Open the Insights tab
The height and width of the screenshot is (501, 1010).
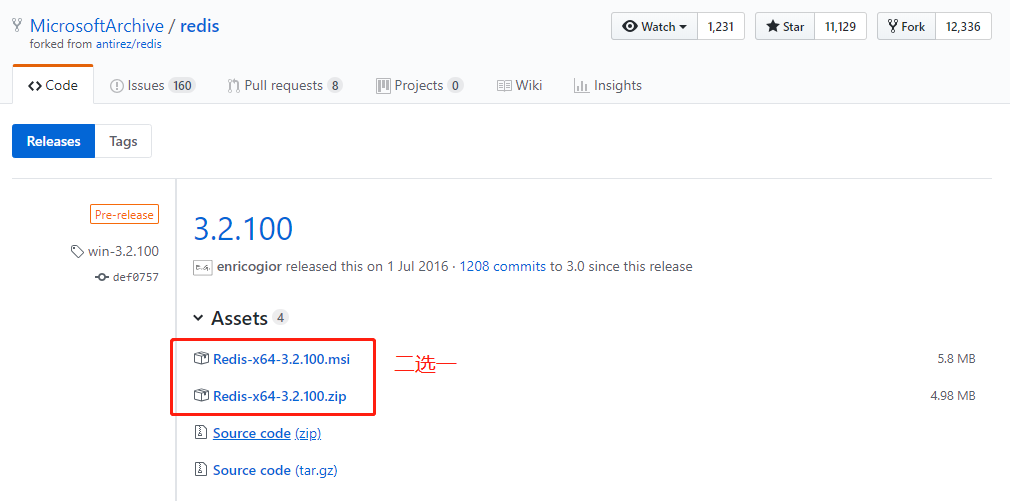[607, 85]
